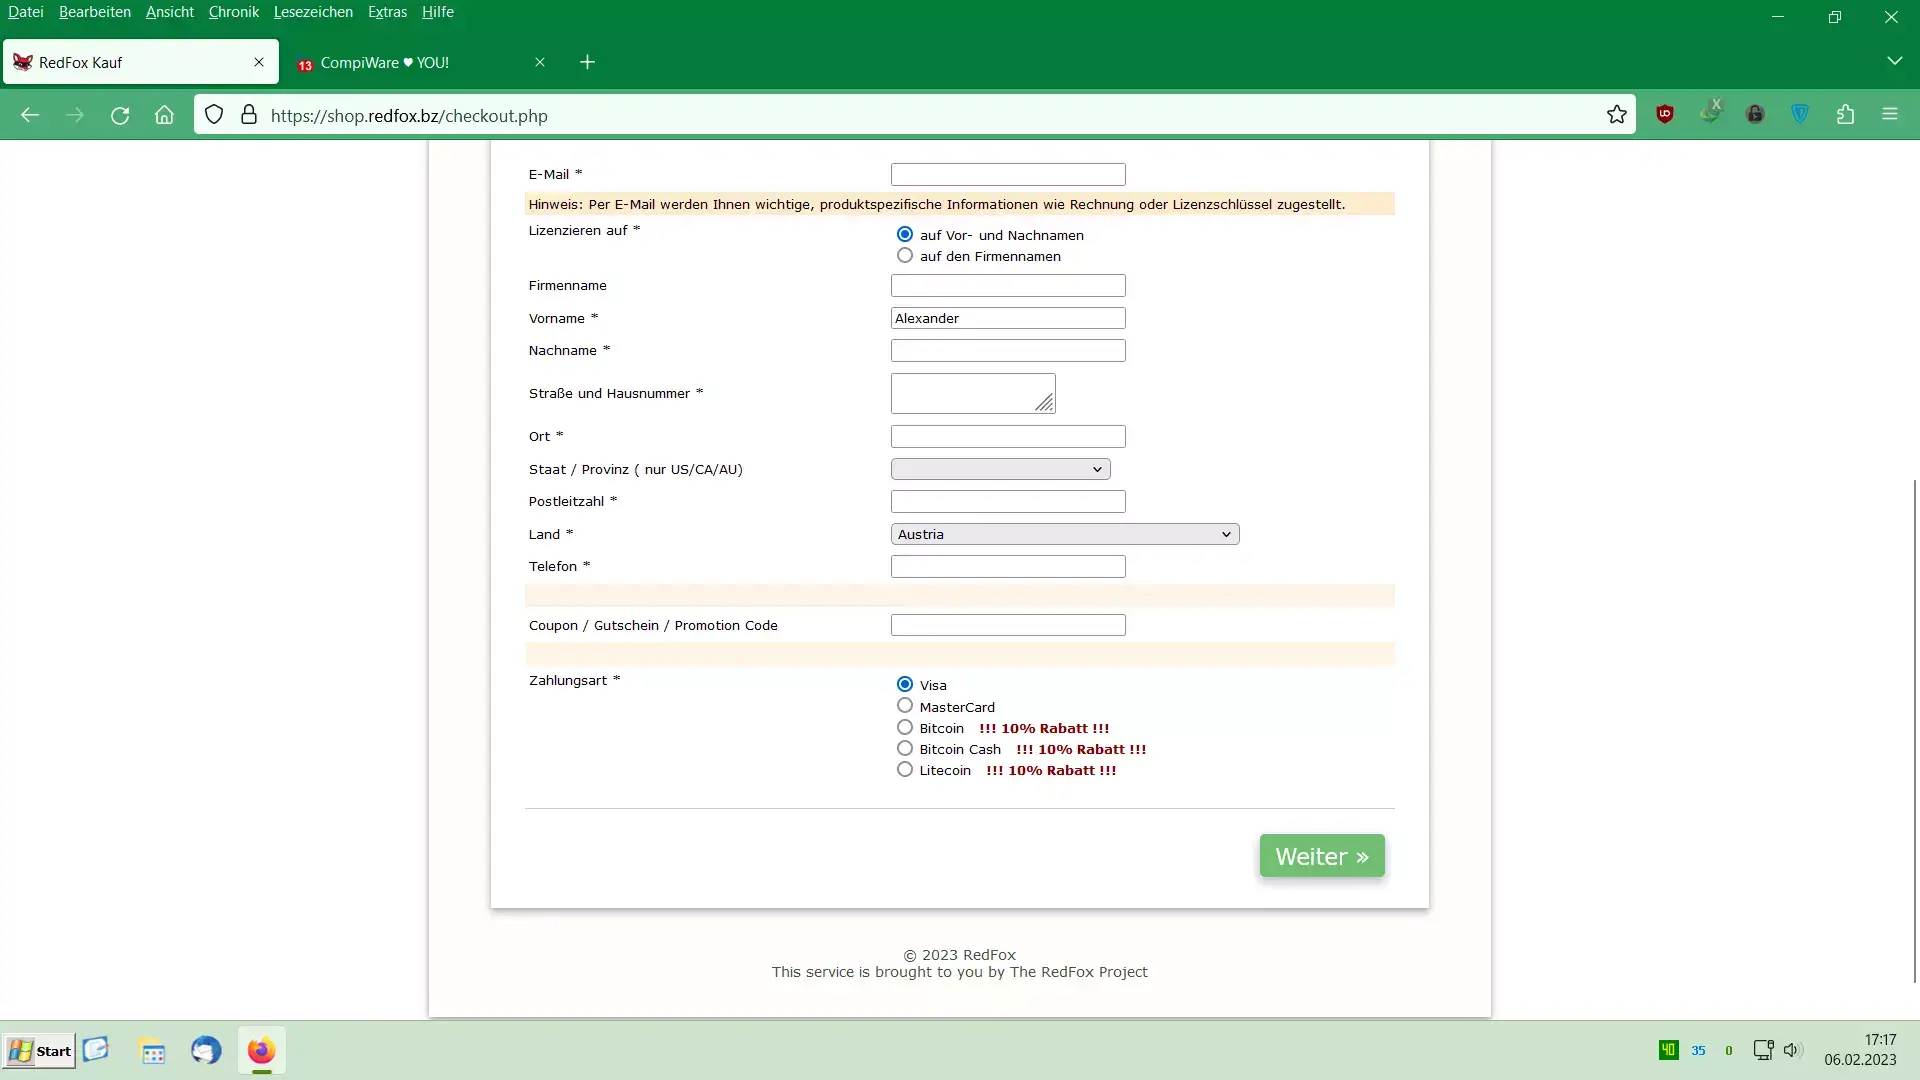
Task: Switch to the CompiWare YOU! tab
Action: point(420,62)
